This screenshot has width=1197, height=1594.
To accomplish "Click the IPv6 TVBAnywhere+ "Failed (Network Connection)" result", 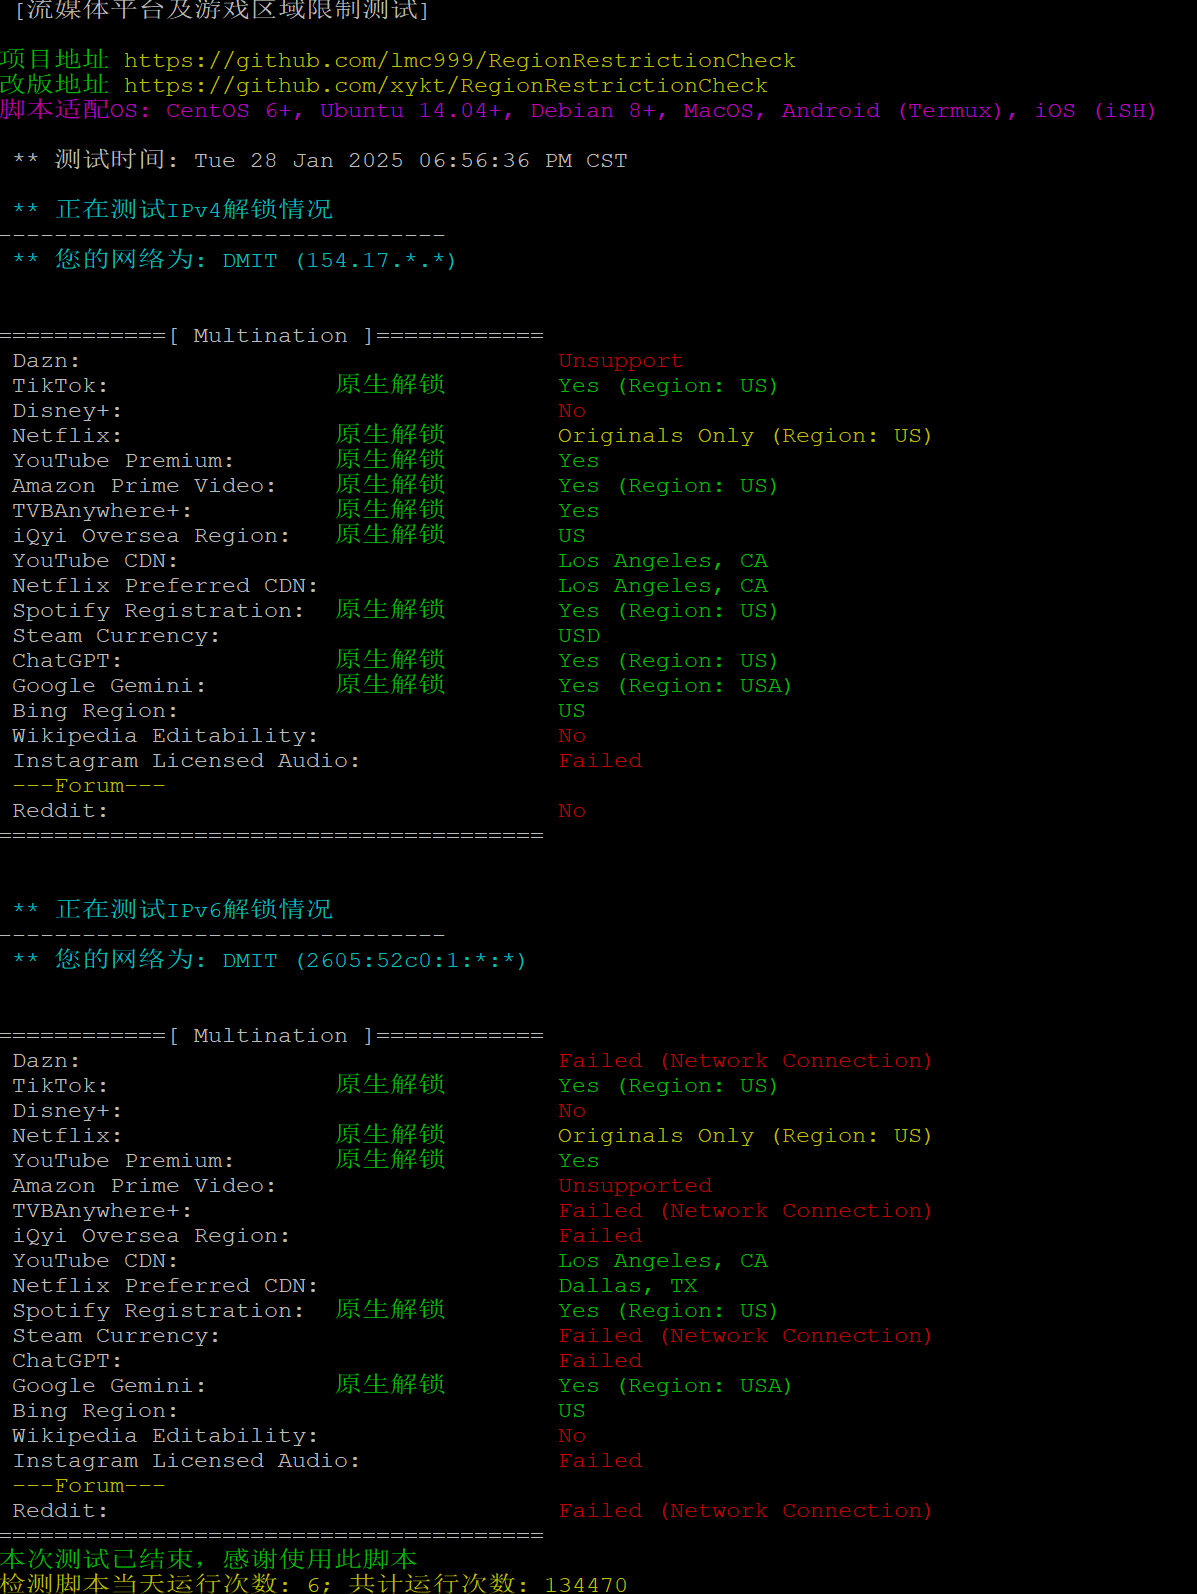I will click(x=745, y=1211).
